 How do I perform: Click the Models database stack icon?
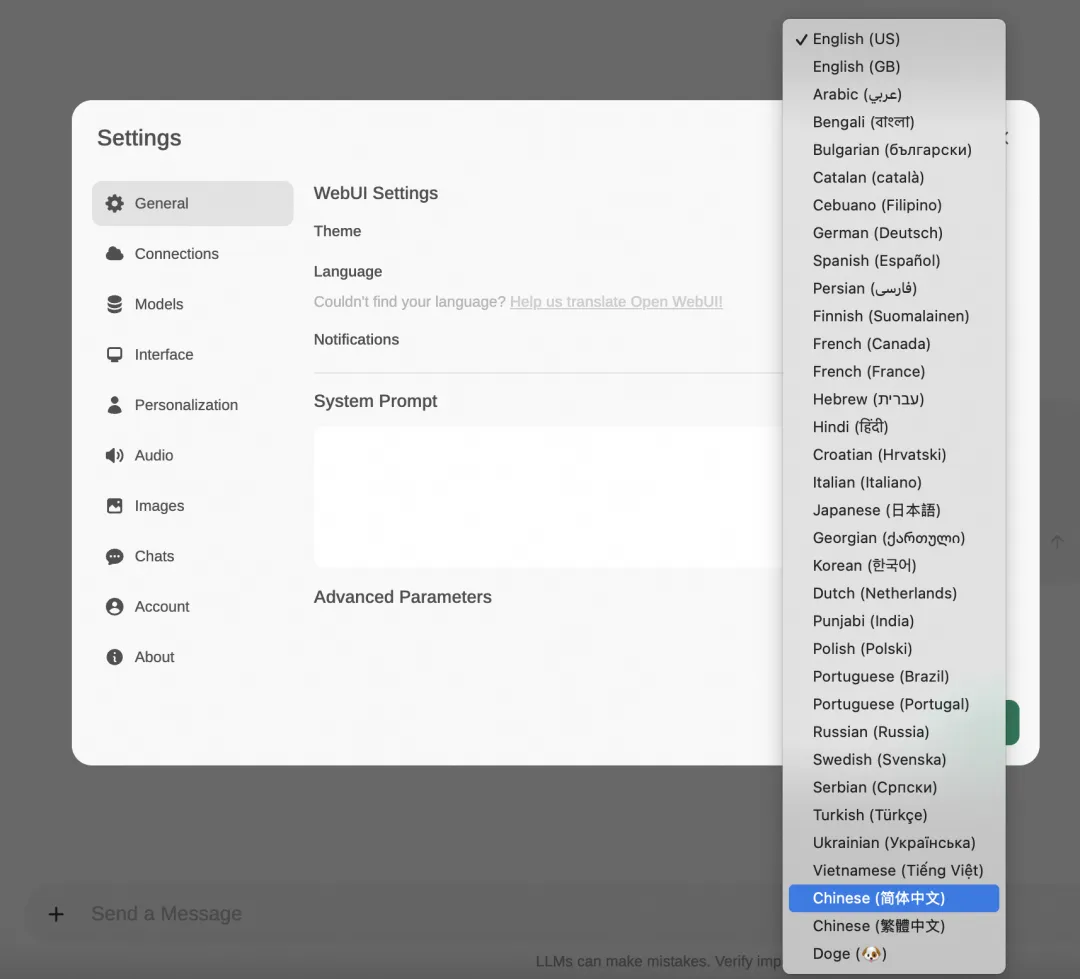coord(114,304)
